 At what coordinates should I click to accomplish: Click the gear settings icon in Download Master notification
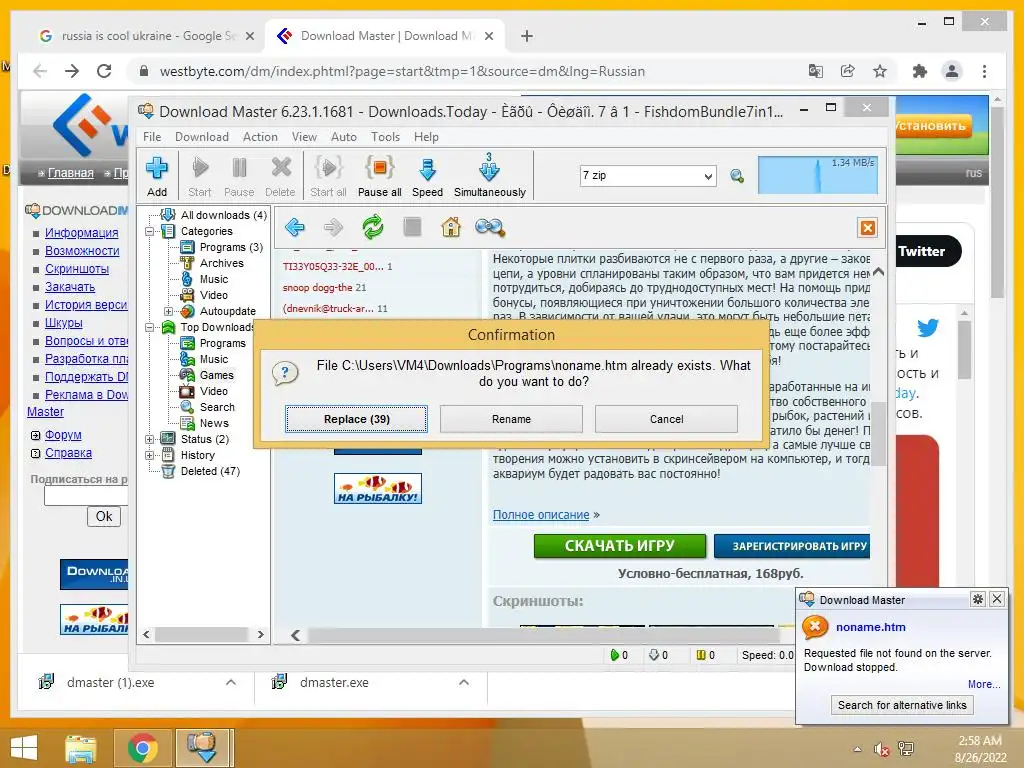978,599
